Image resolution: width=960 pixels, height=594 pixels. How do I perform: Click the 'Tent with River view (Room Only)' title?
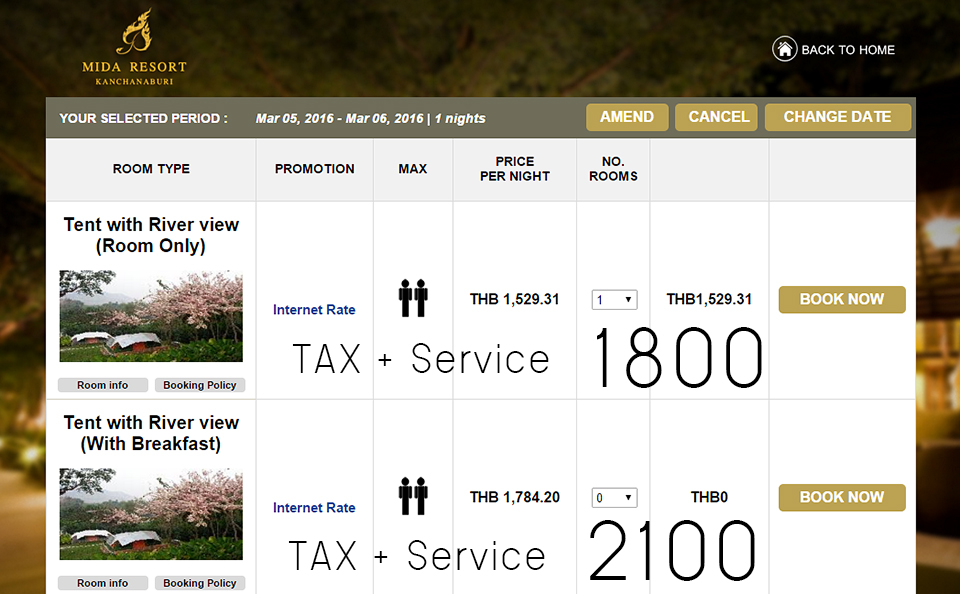point(151,235)
